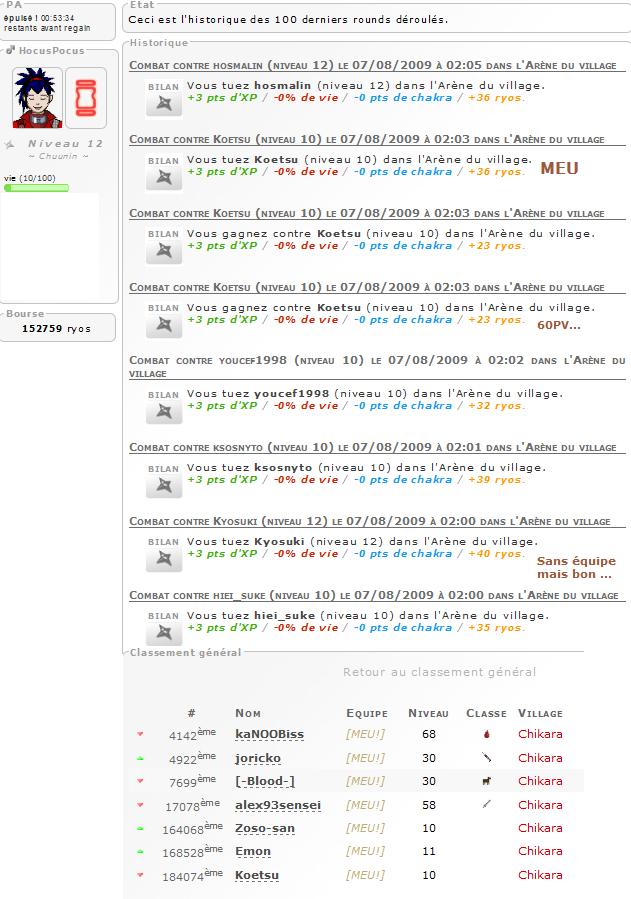
Task: Open combat contre youcef1998 heading
Action: pos(377,366)
